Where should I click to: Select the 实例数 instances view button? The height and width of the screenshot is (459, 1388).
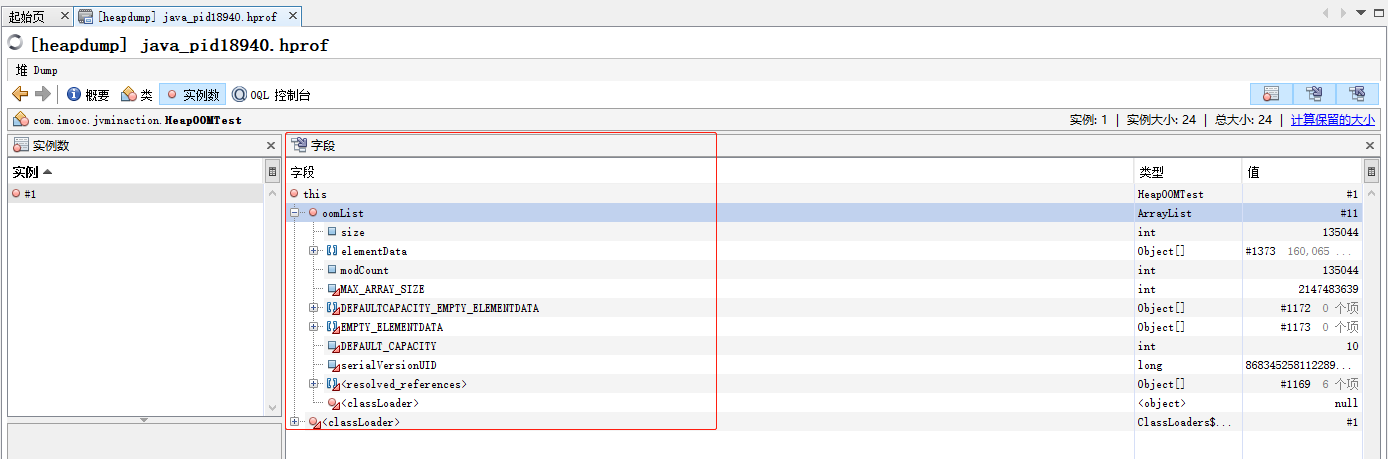(x=192, y=95)
